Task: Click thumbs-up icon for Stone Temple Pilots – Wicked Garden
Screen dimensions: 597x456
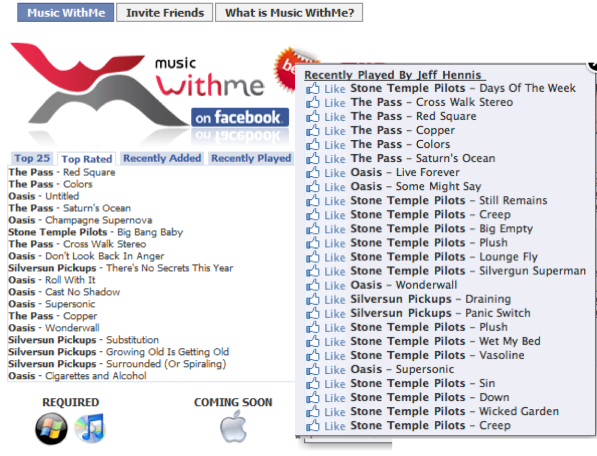Action: (313, 412)
